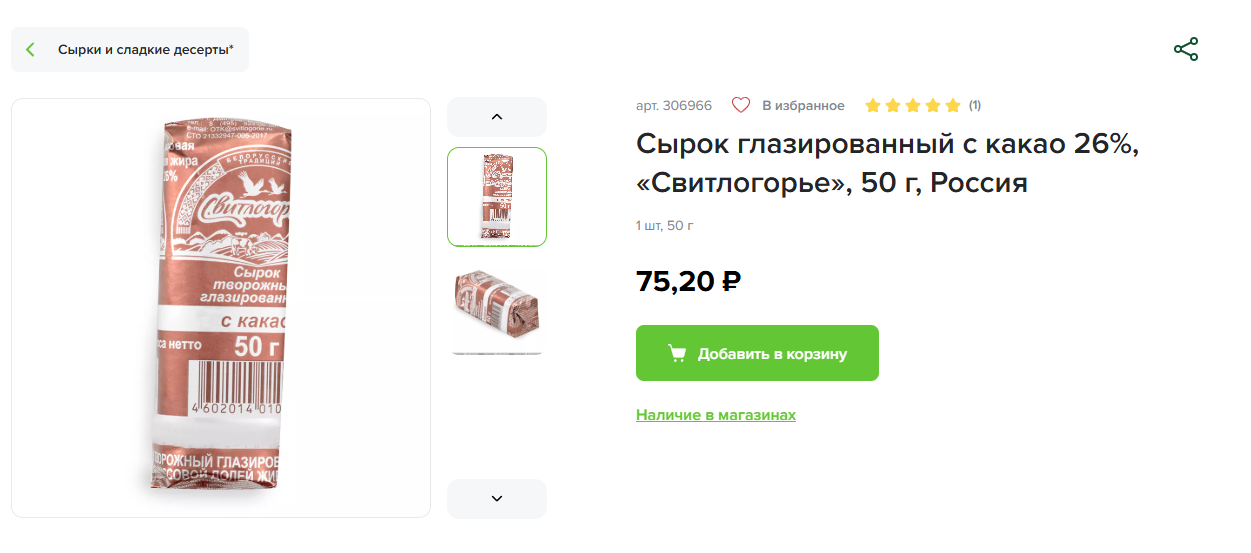1251x553 pixels.
Task: Click the heart favorites icon
Action: [741, 105]
